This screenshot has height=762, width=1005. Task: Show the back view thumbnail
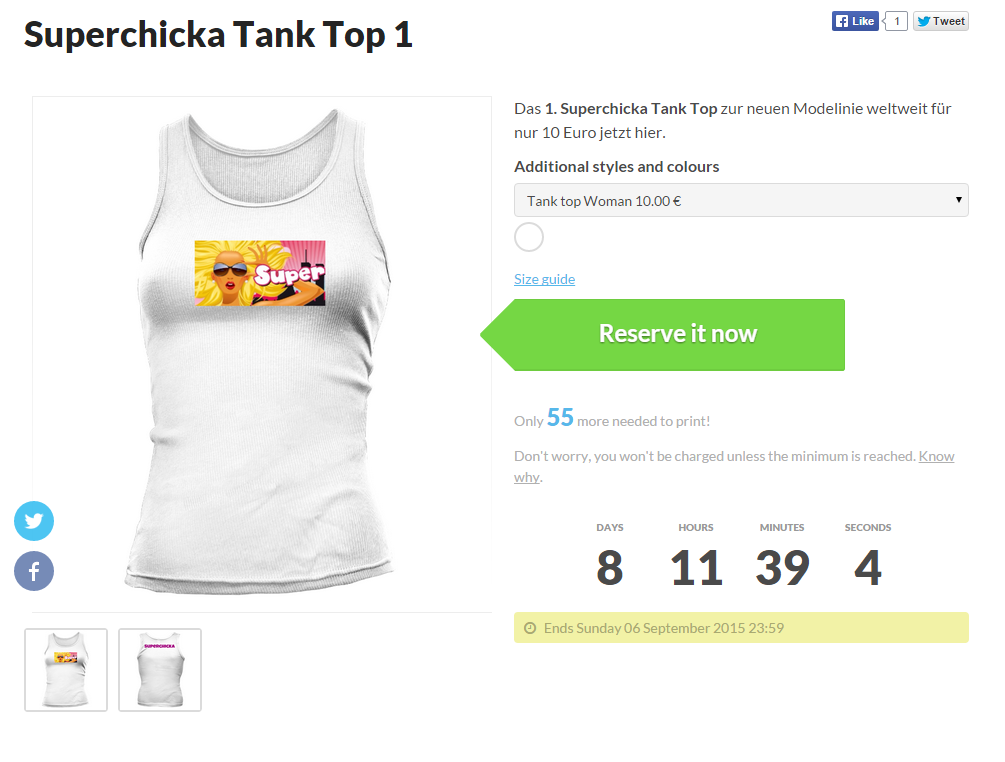[160, 670]
